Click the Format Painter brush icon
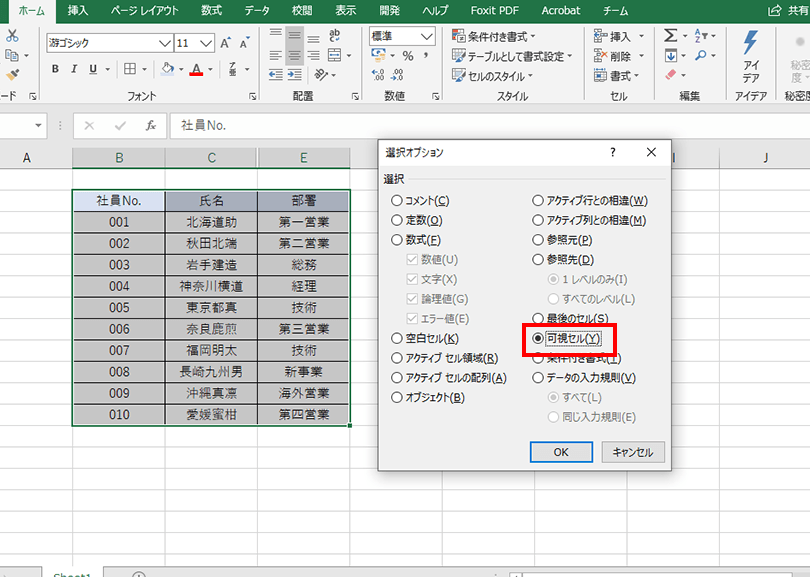The image size is (810, 577). 12,75
